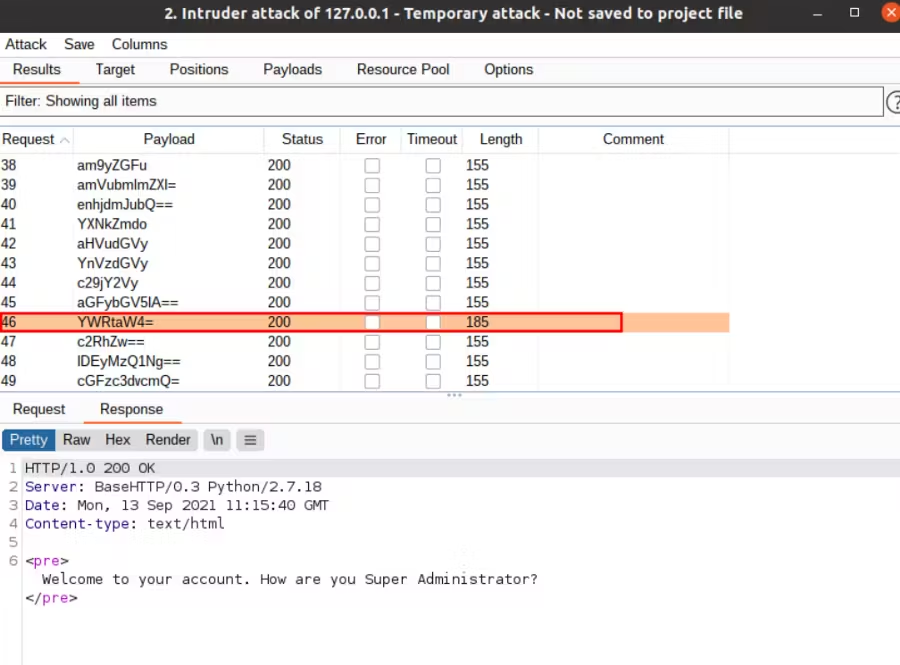Toggle Error checkbox for request 44
This screenshot has width=900, height=665.
[372, 283]
